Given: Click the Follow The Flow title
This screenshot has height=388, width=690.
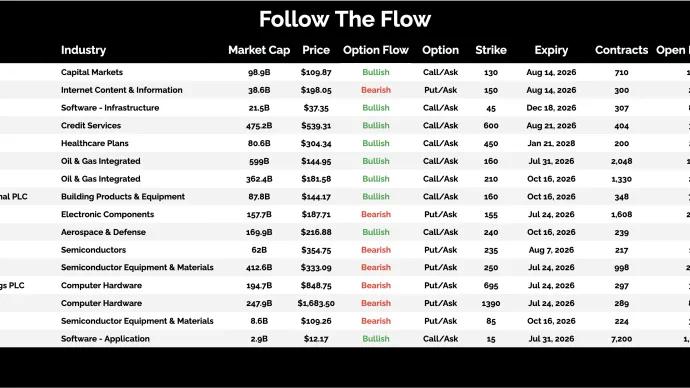Looking at the screenshot, I should (x=345, y=19).
